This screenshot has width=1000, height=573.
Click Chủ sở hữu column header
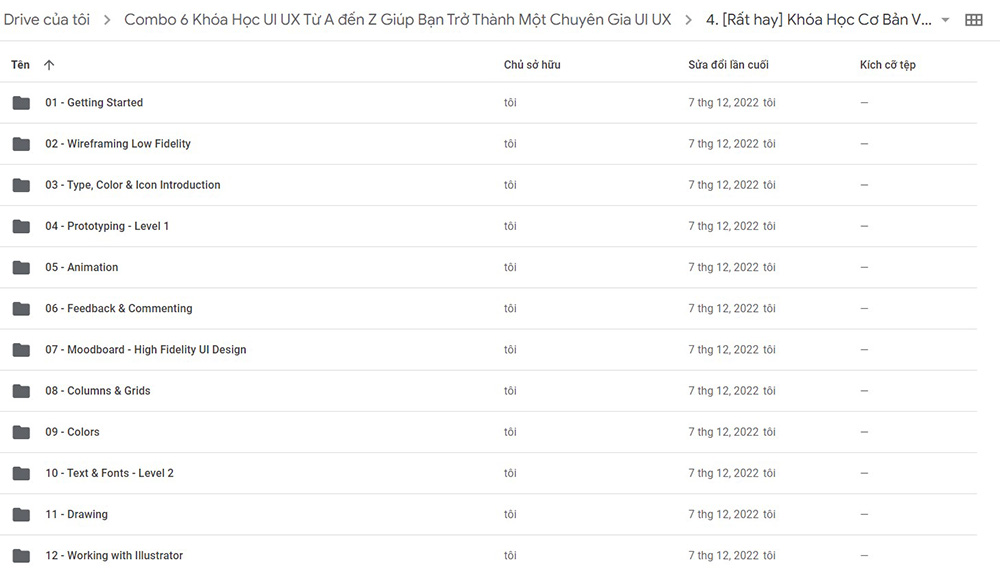coord(532,64)
